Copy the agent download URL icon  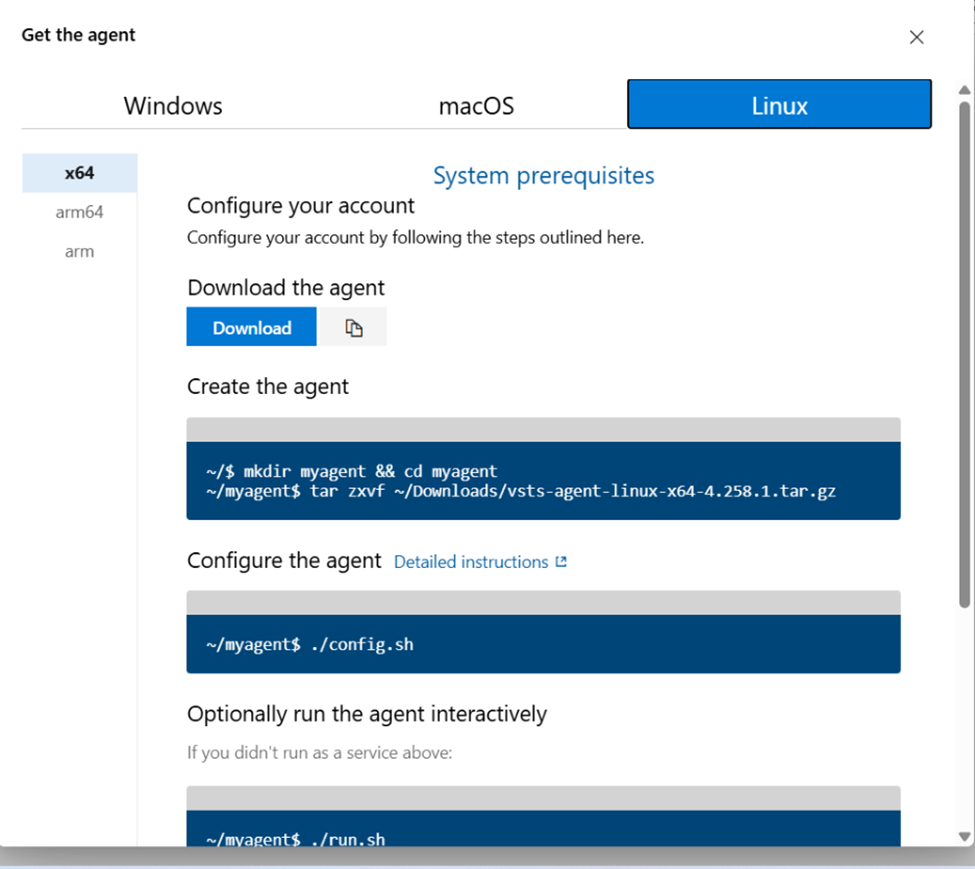point(353,326)
